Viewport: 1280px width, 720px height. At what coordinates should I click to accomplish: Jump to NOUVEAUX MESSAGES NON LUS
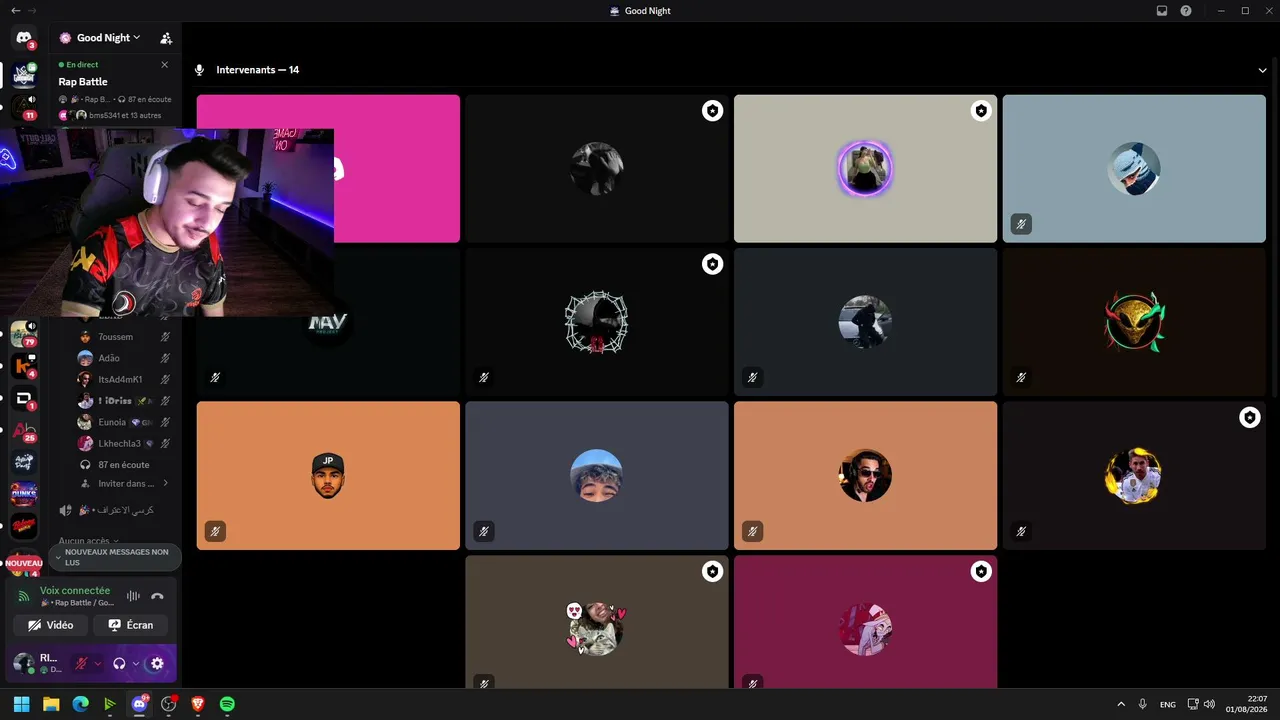(115, 557)
